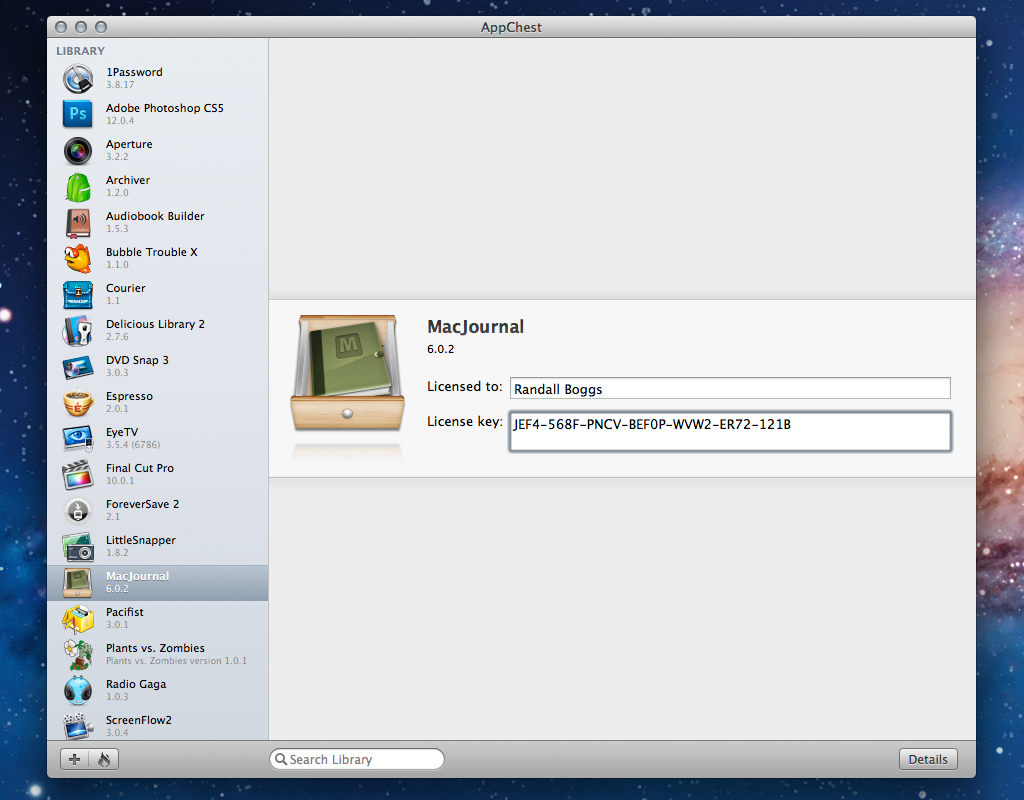Click the flame icon button
1024x800 pixels.
click(104, 759)
